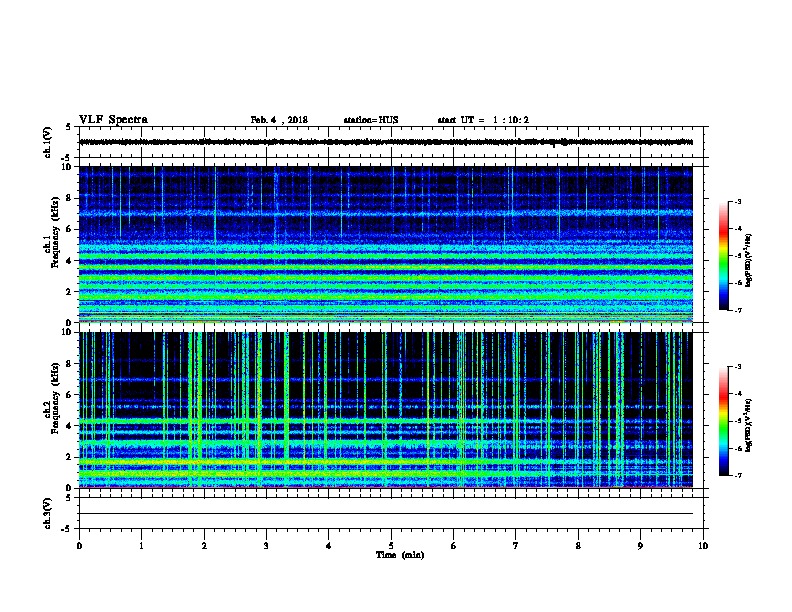The image size is (792, 612).
Task: Click the "-3" tick on ch.2 colorbar
Action: click(737, 367)
